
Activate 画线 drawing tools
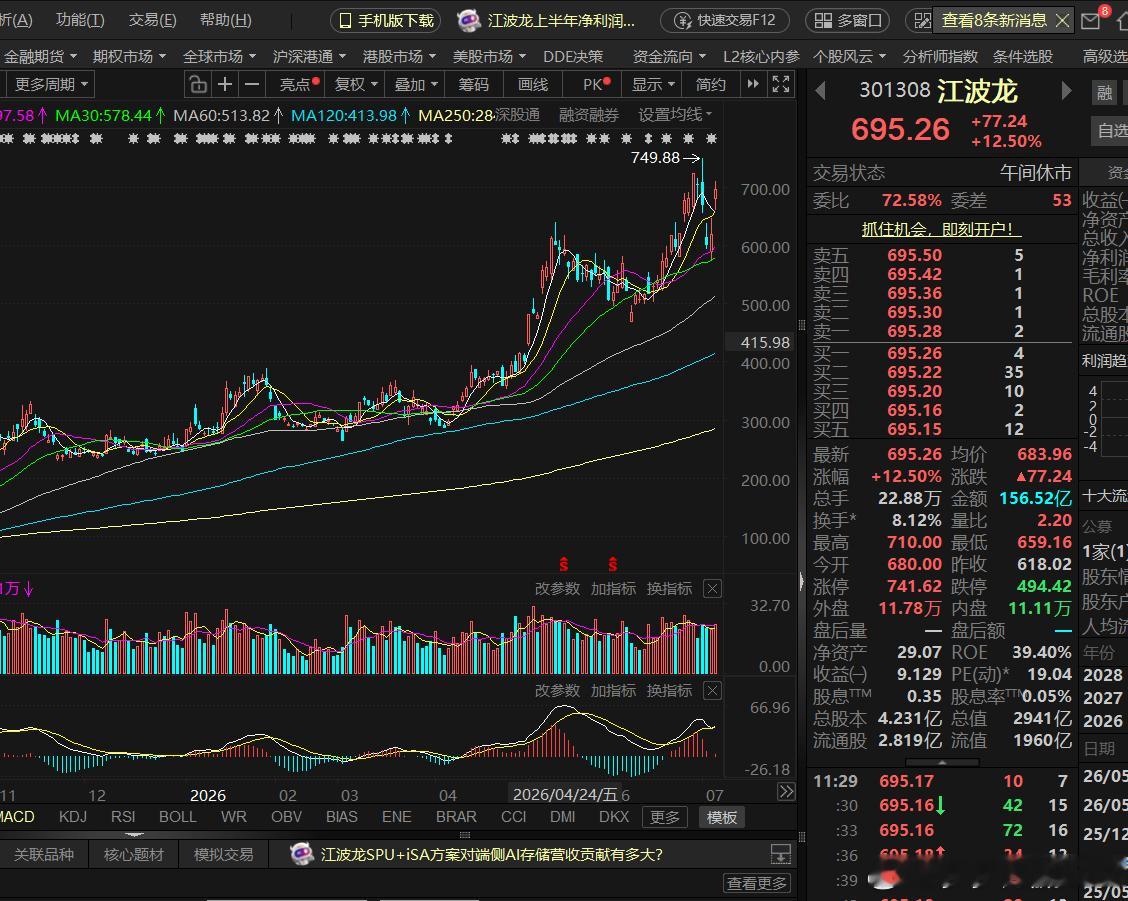click(533, 85)
